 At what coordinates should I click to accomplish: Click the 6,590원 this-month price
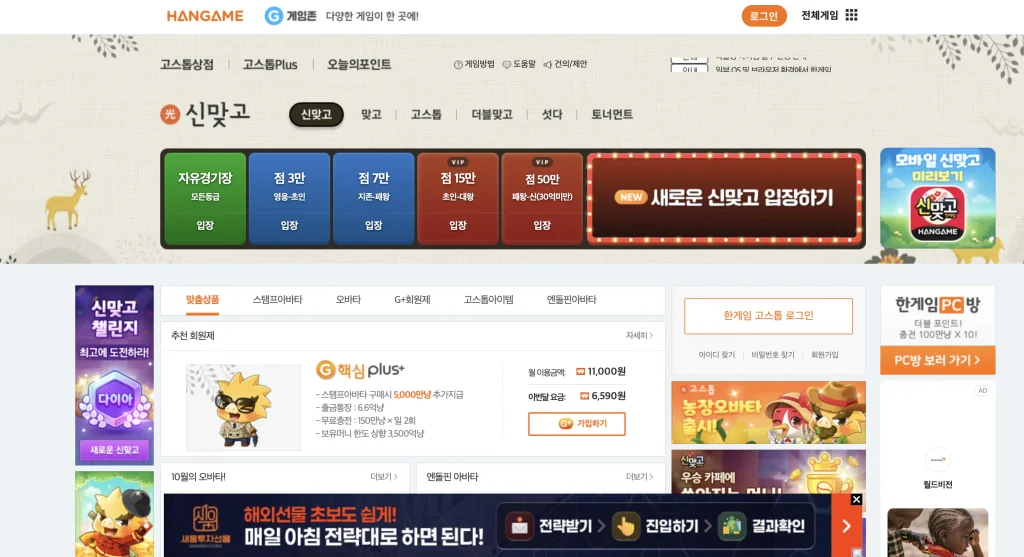coord(608,396)
